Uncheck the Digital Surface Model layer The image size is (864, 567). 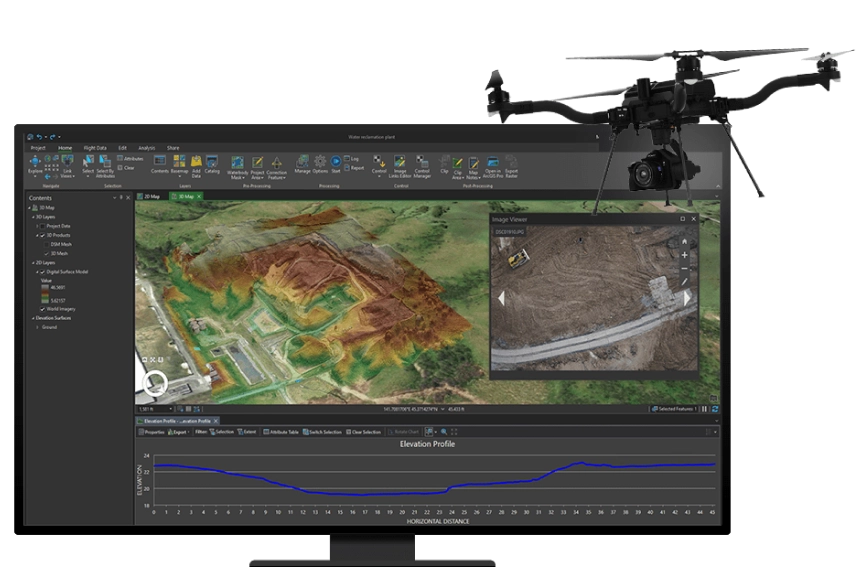[x=42, y=271]
